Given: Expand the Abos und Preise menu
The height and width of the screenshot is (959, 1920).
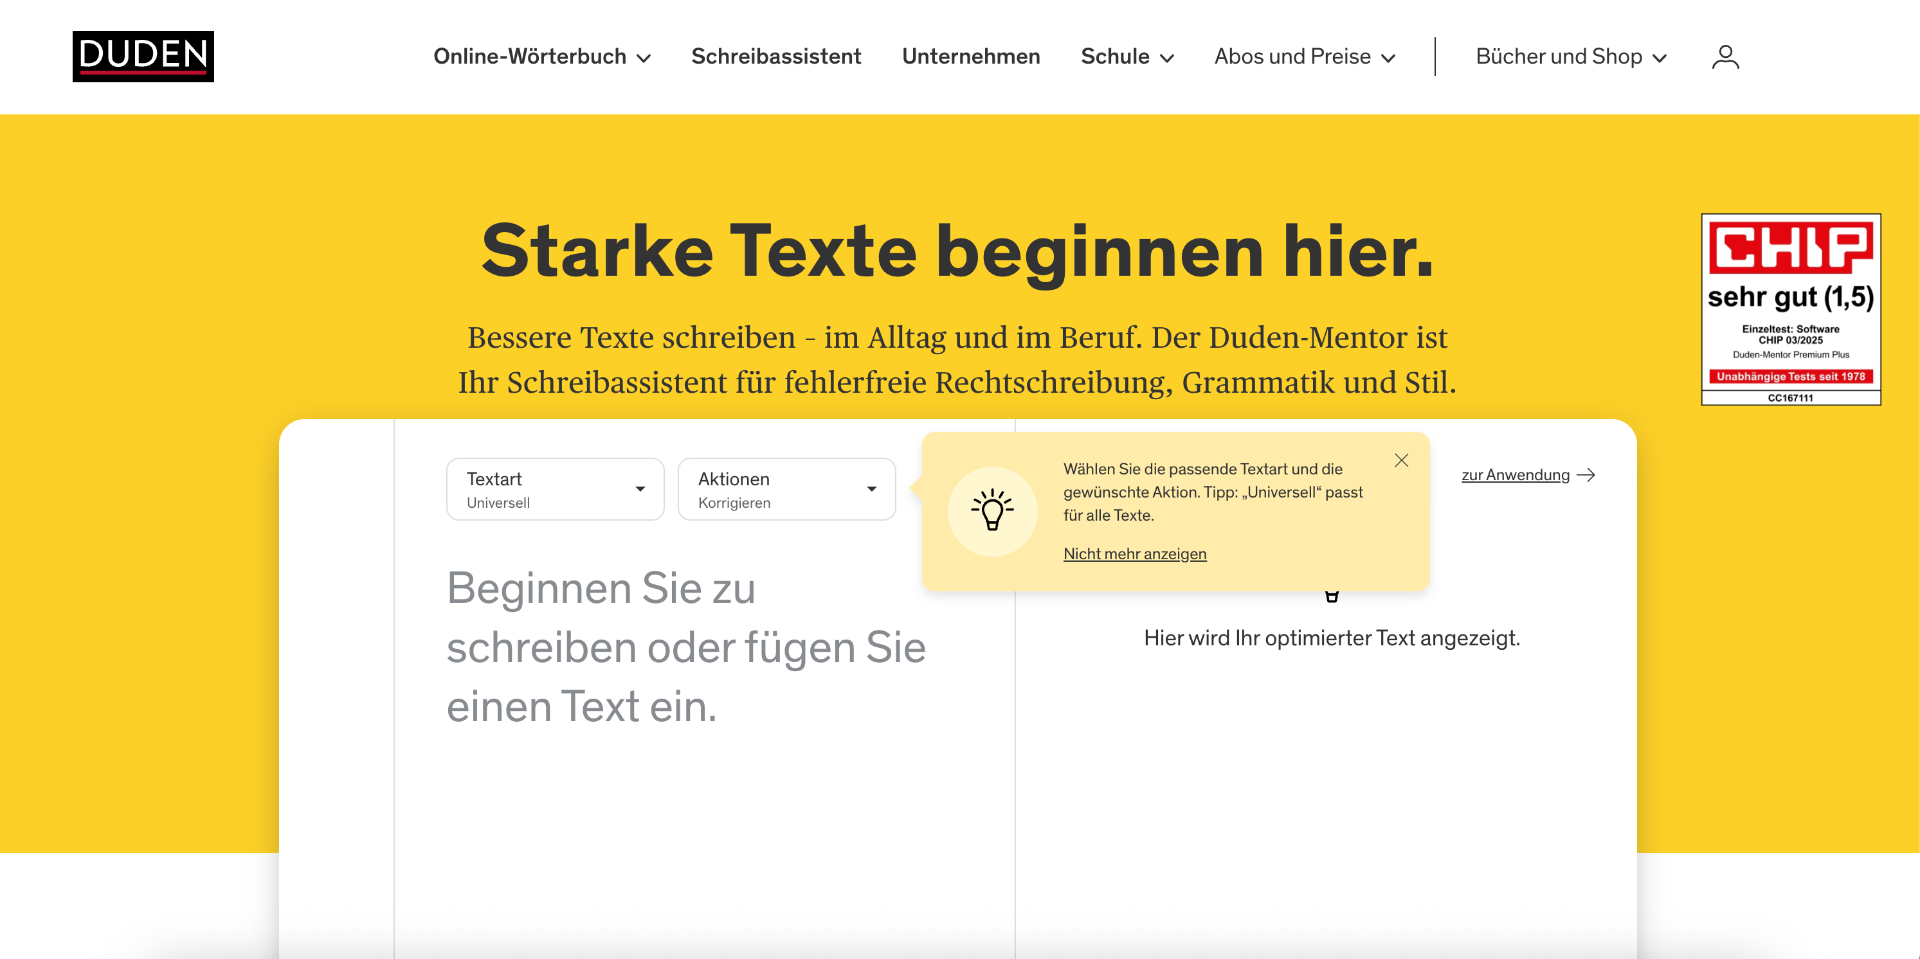Looking at the screenshot, I should click(x=1304, y=57).
